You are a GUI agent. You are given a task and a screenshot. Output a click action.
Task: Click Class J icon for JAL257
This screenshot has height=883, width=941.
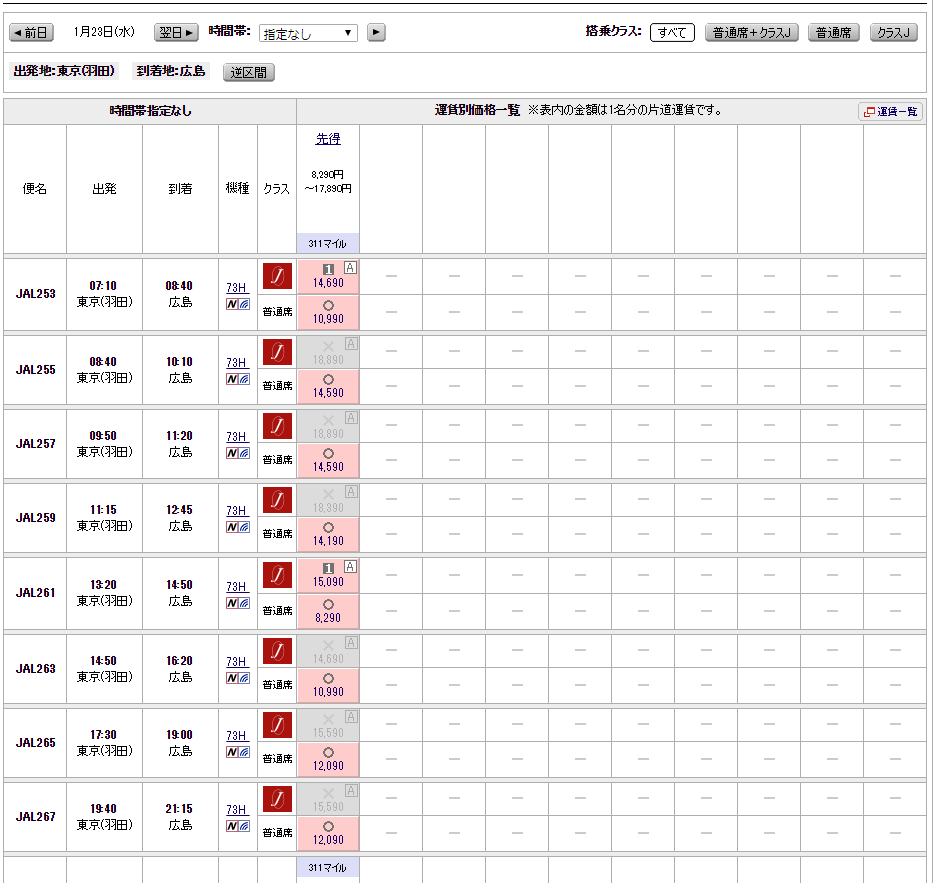[277, 426]
